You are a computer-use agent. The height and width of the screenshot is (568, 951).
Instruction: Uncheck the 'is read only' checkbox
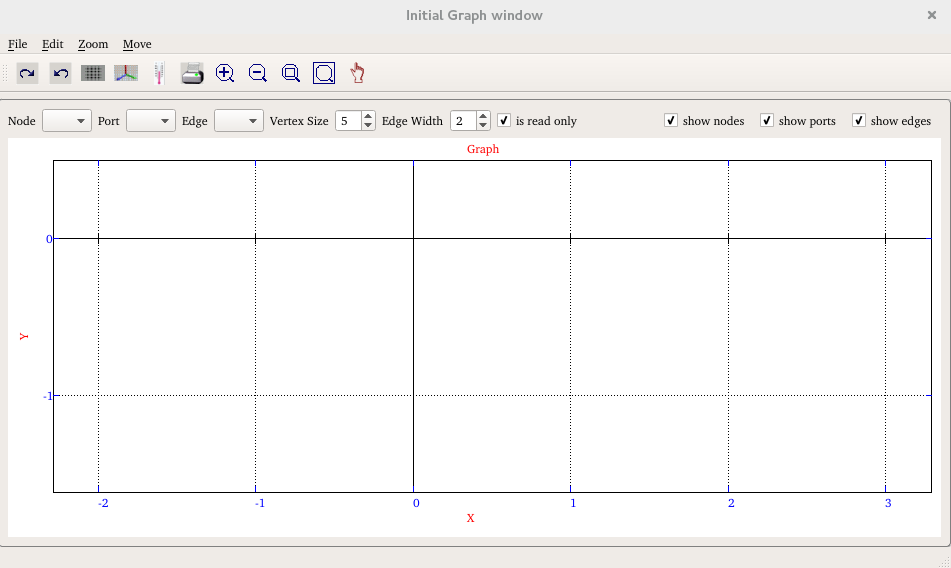tap(505, 120)
